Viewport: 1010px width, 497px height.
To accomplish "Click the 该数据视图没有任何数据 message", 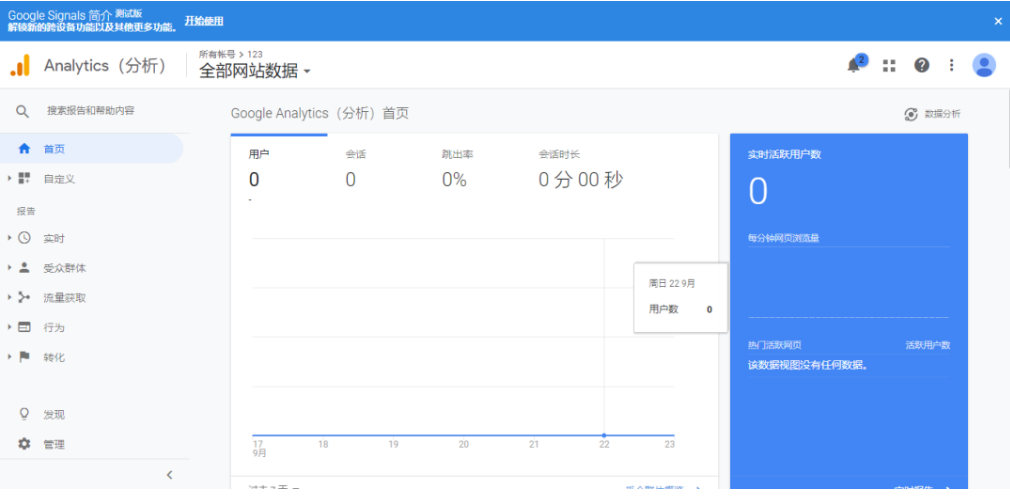I will pos(808,365).
